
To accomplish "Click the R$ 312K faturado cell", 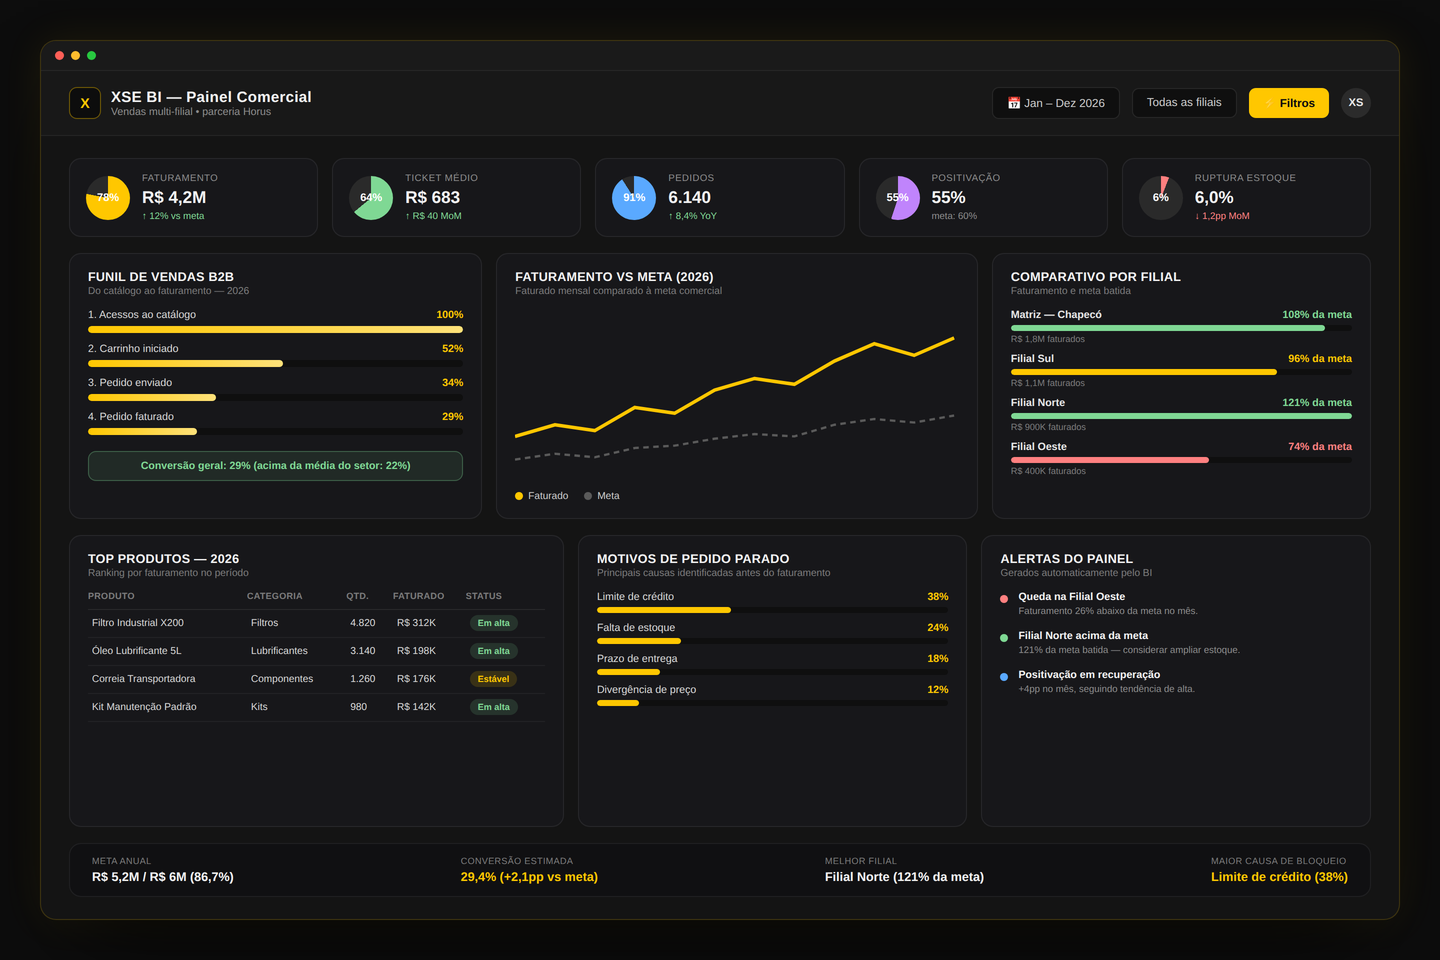I will [416, 623].
